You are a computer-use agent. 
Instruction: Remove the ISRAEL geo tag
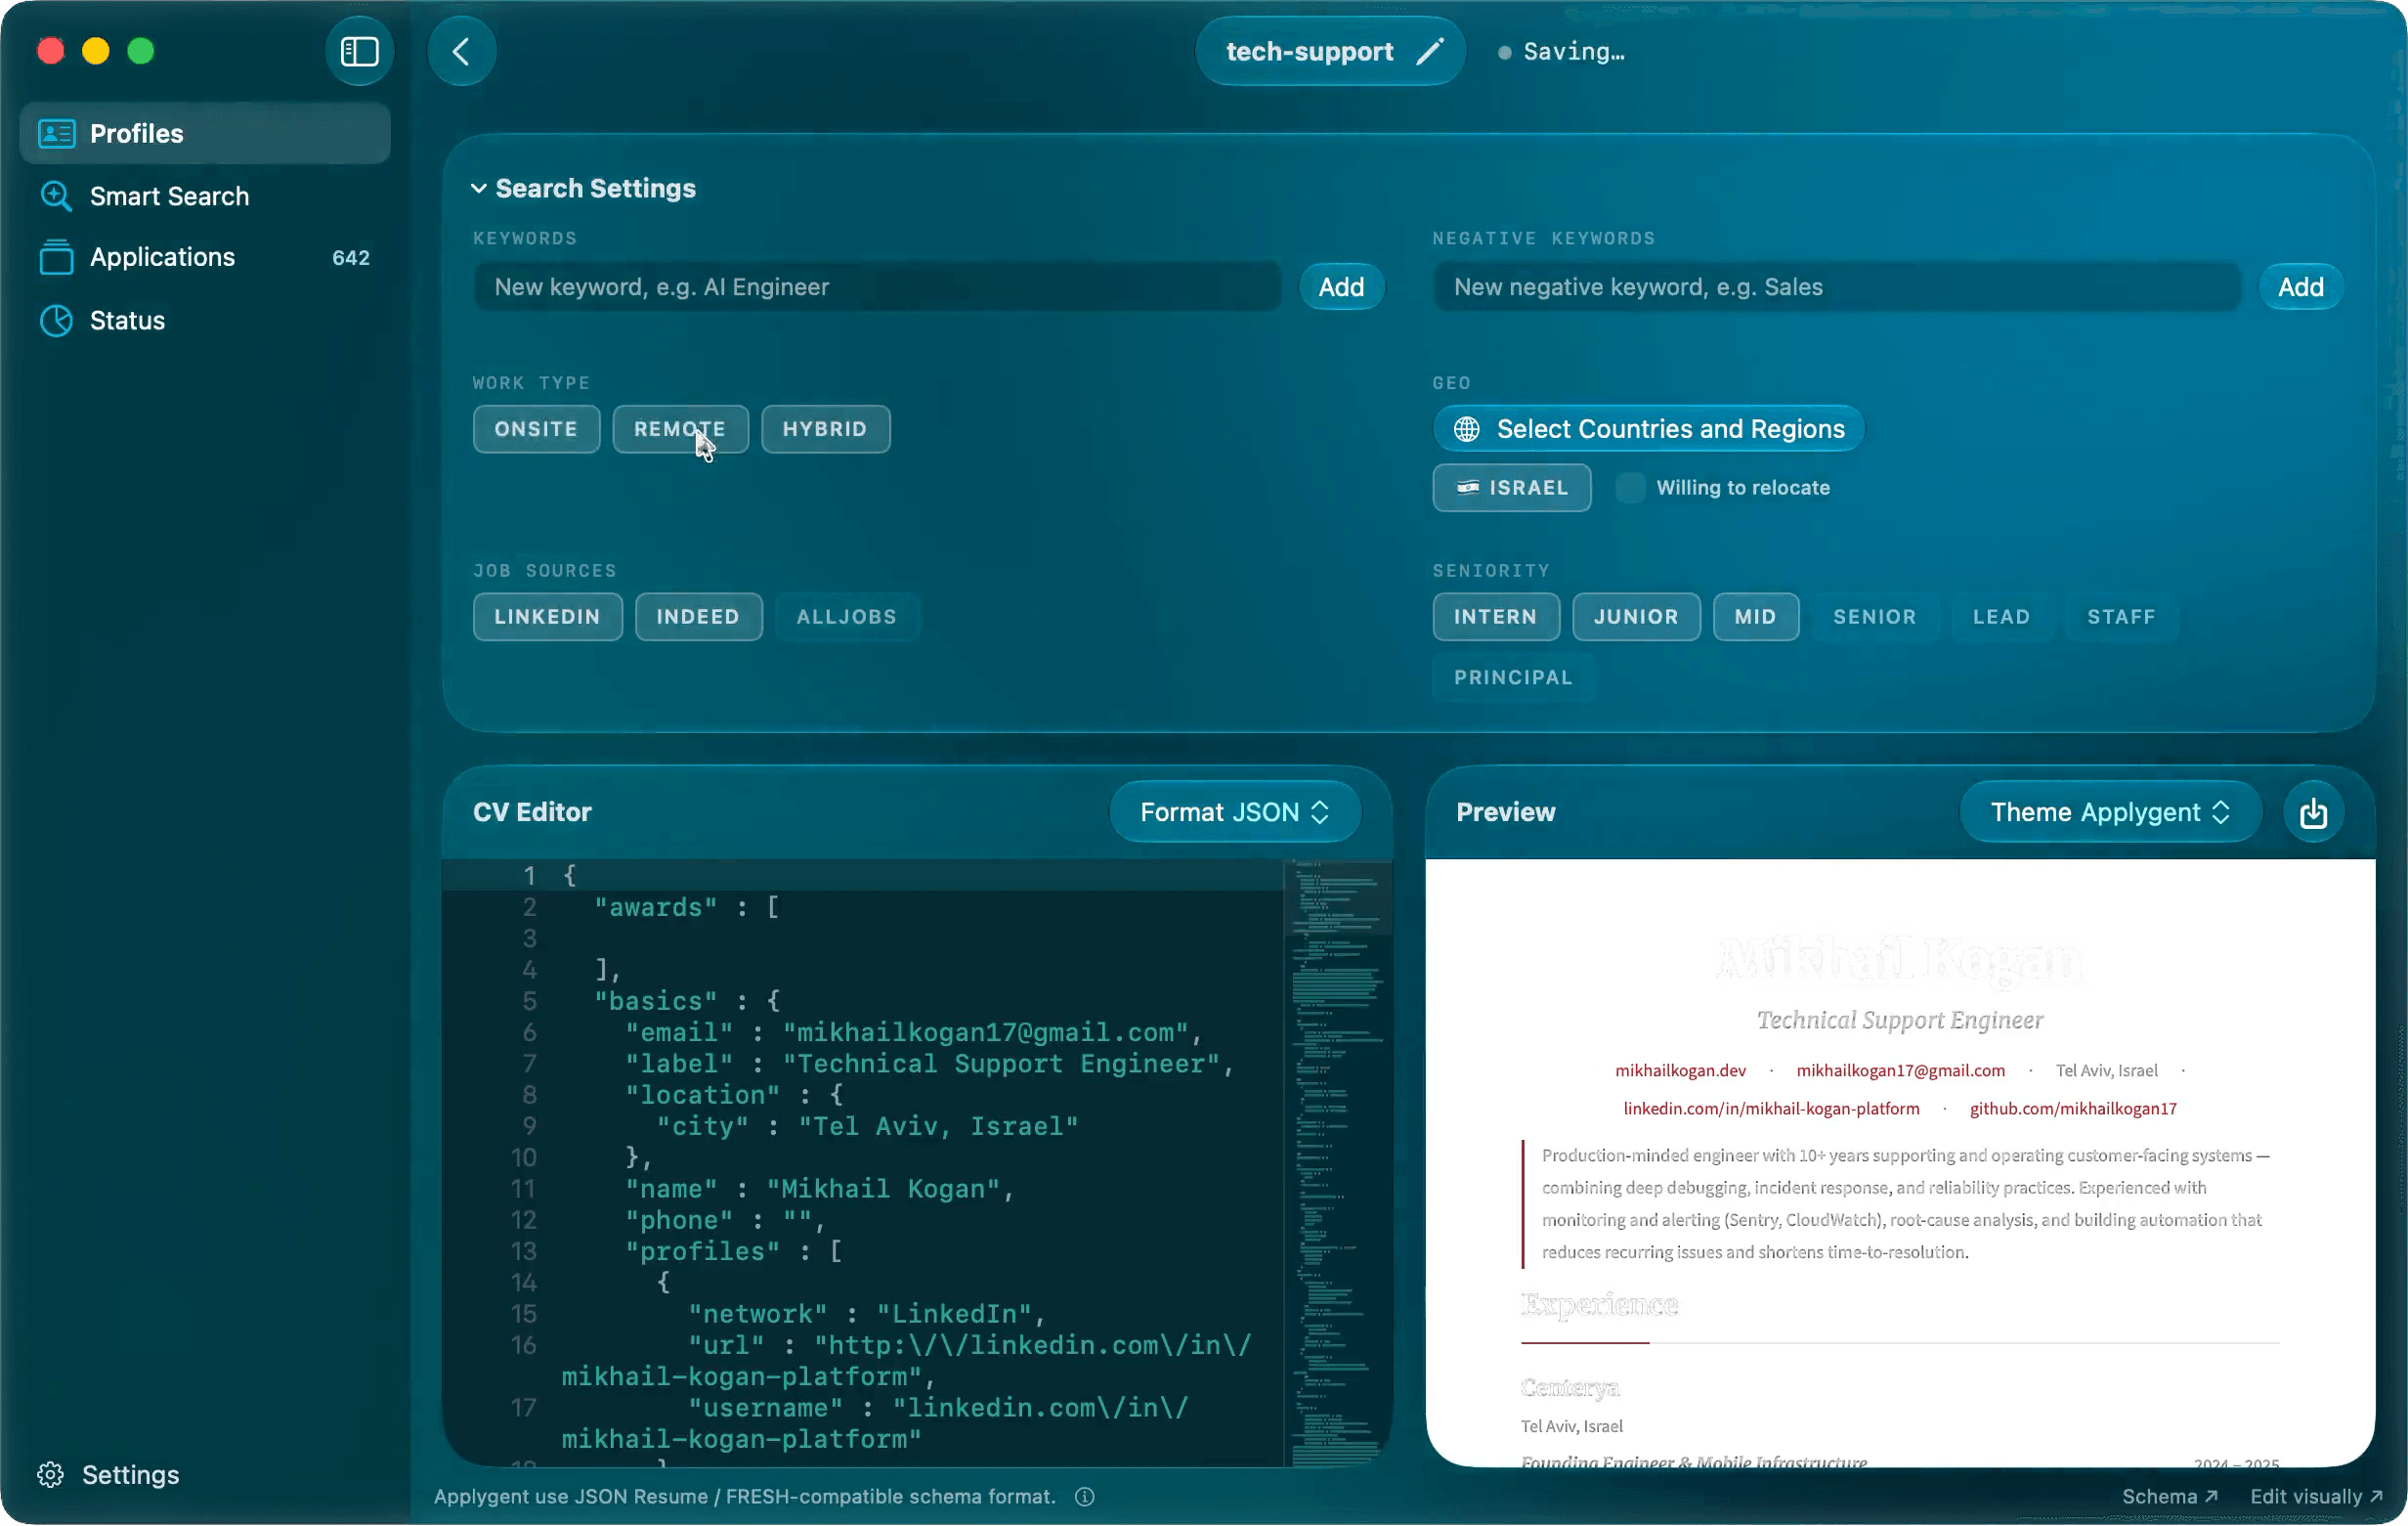click(1511, 488)
